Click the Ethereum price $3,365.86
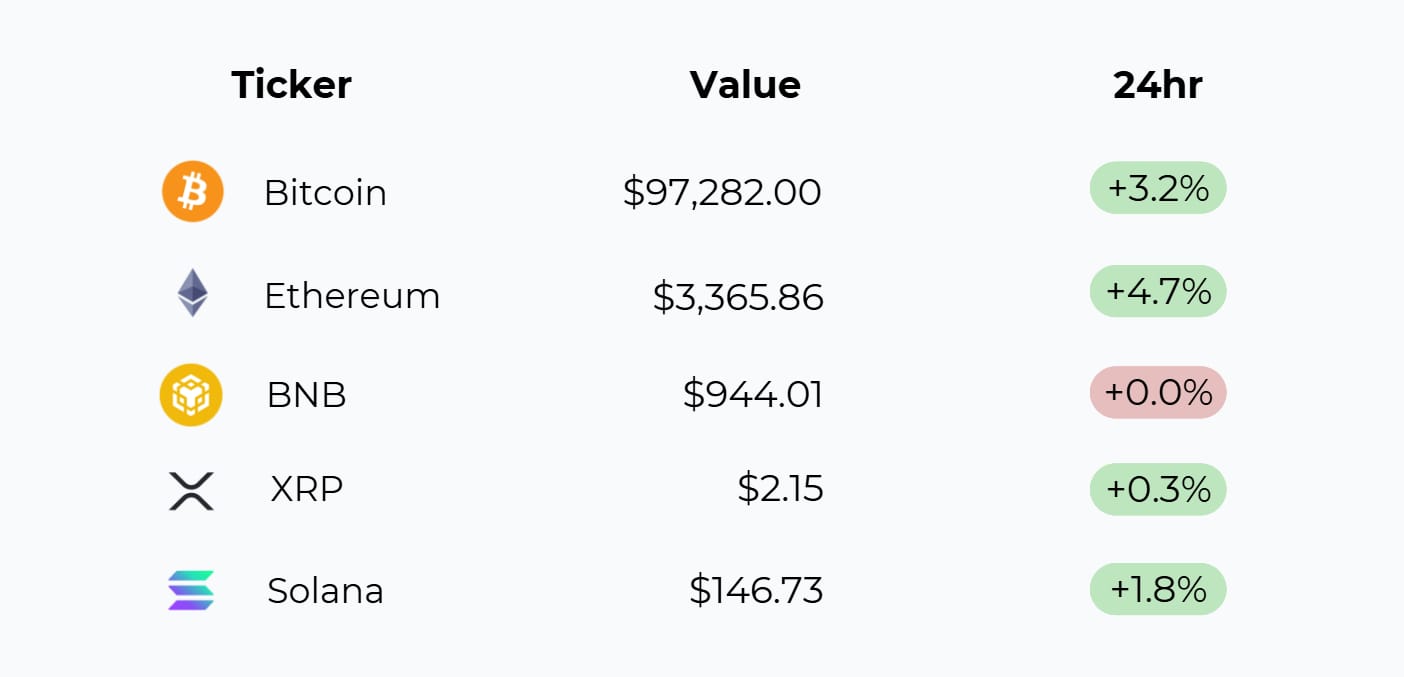Screen dimensions: 1404x677 (738, 296)
